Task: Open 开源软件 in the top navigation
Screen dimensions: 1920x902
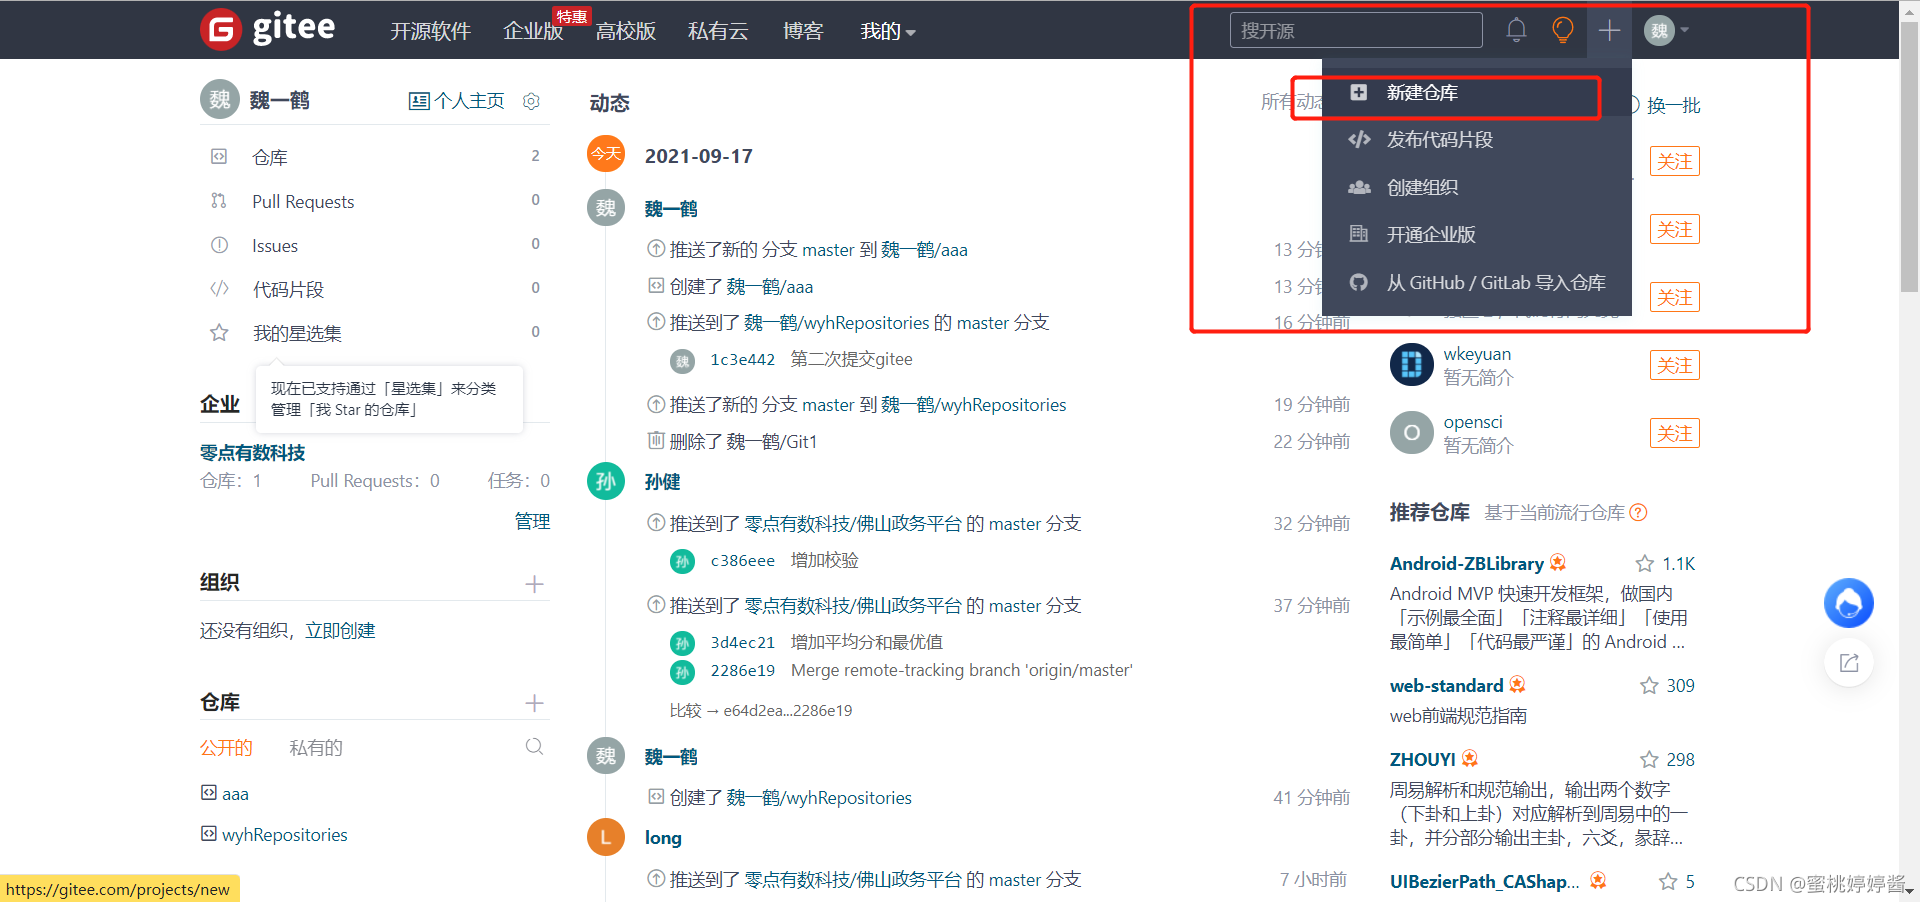Action: point(430,31)
